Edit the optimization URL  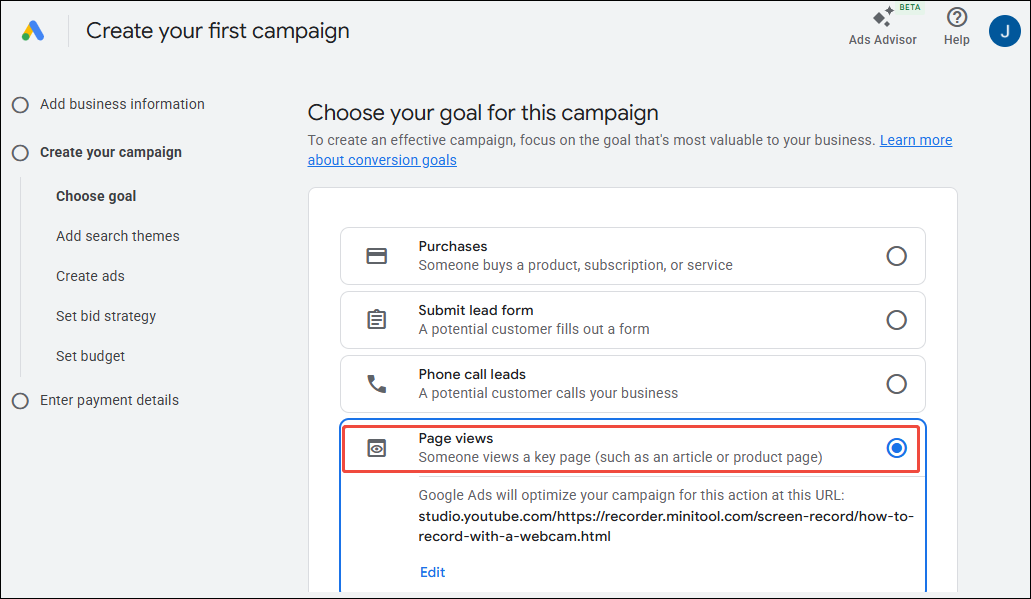click(x=432, y=571)
